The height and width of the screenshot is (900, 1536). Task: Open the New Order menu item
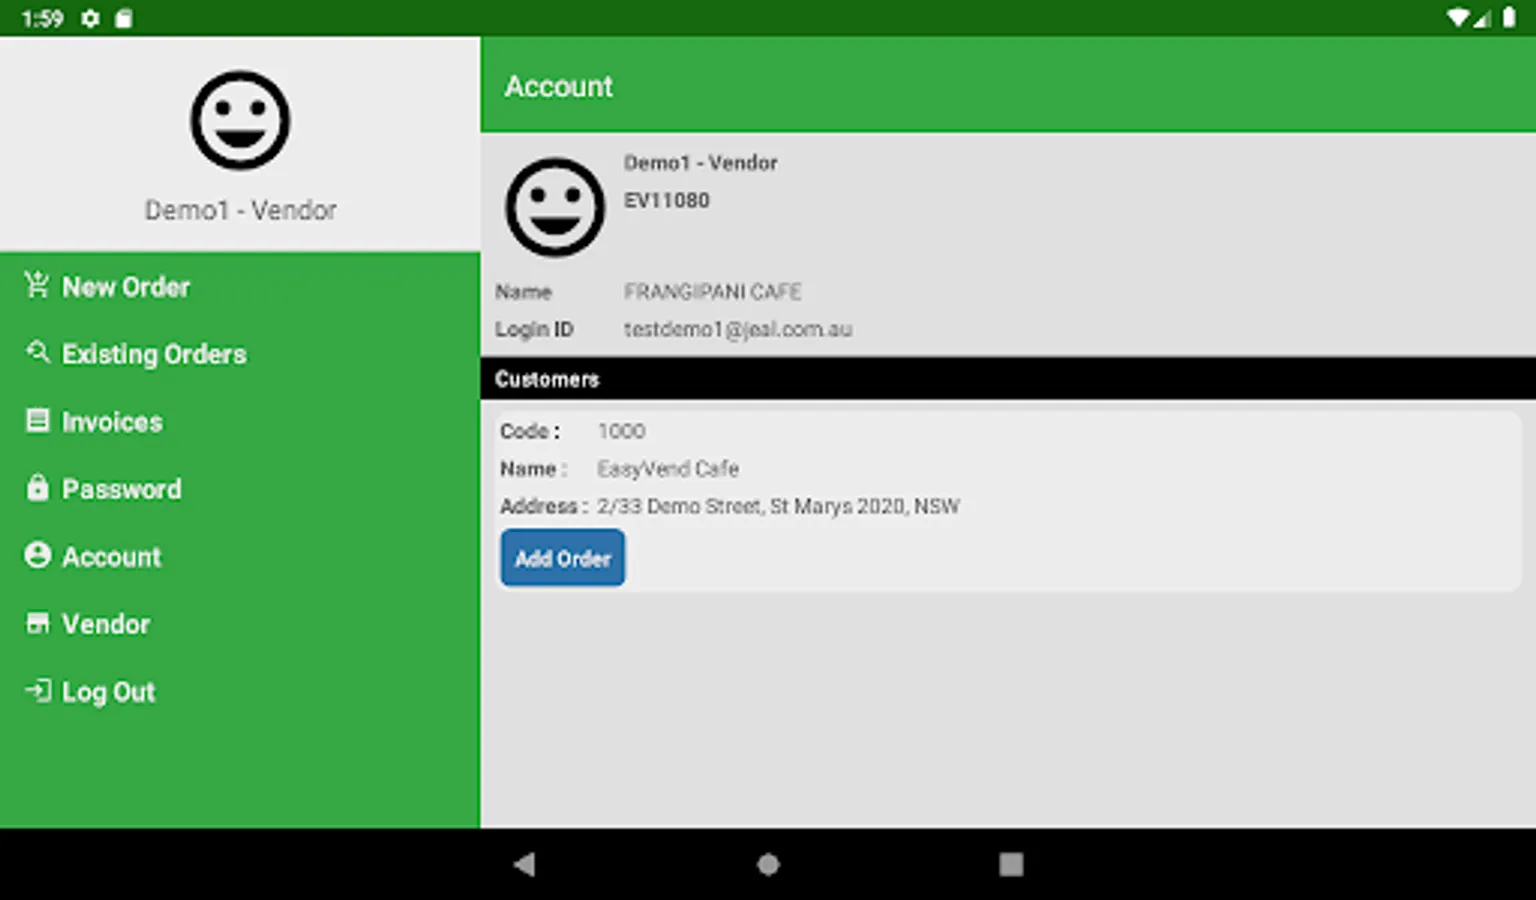(x=240, y=286)
